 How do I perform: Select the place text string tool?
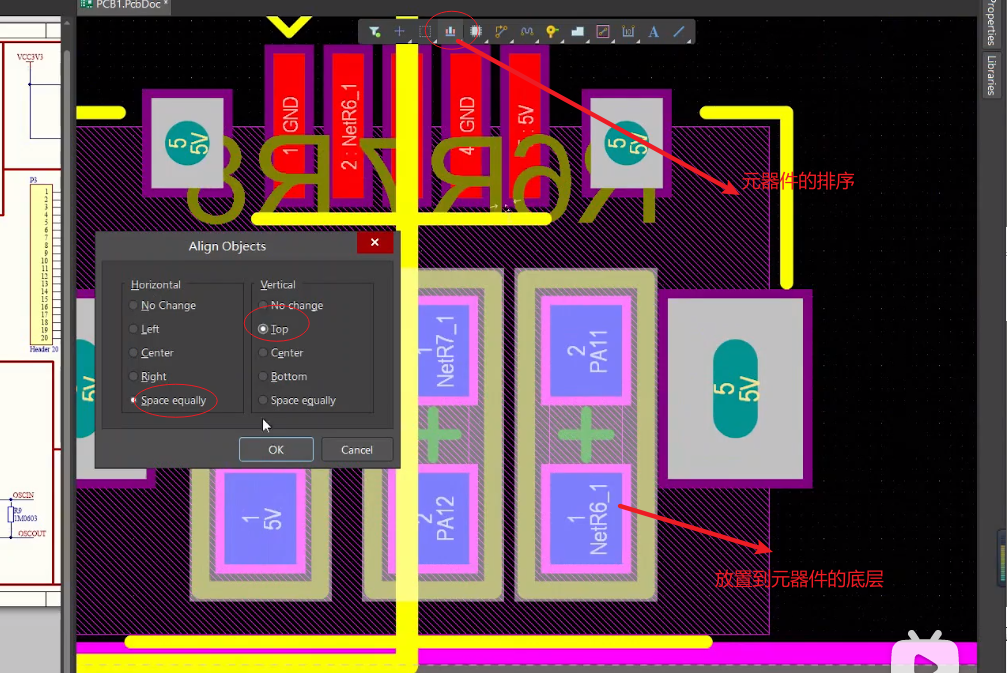pyautogui.click(x=653, y=31)
